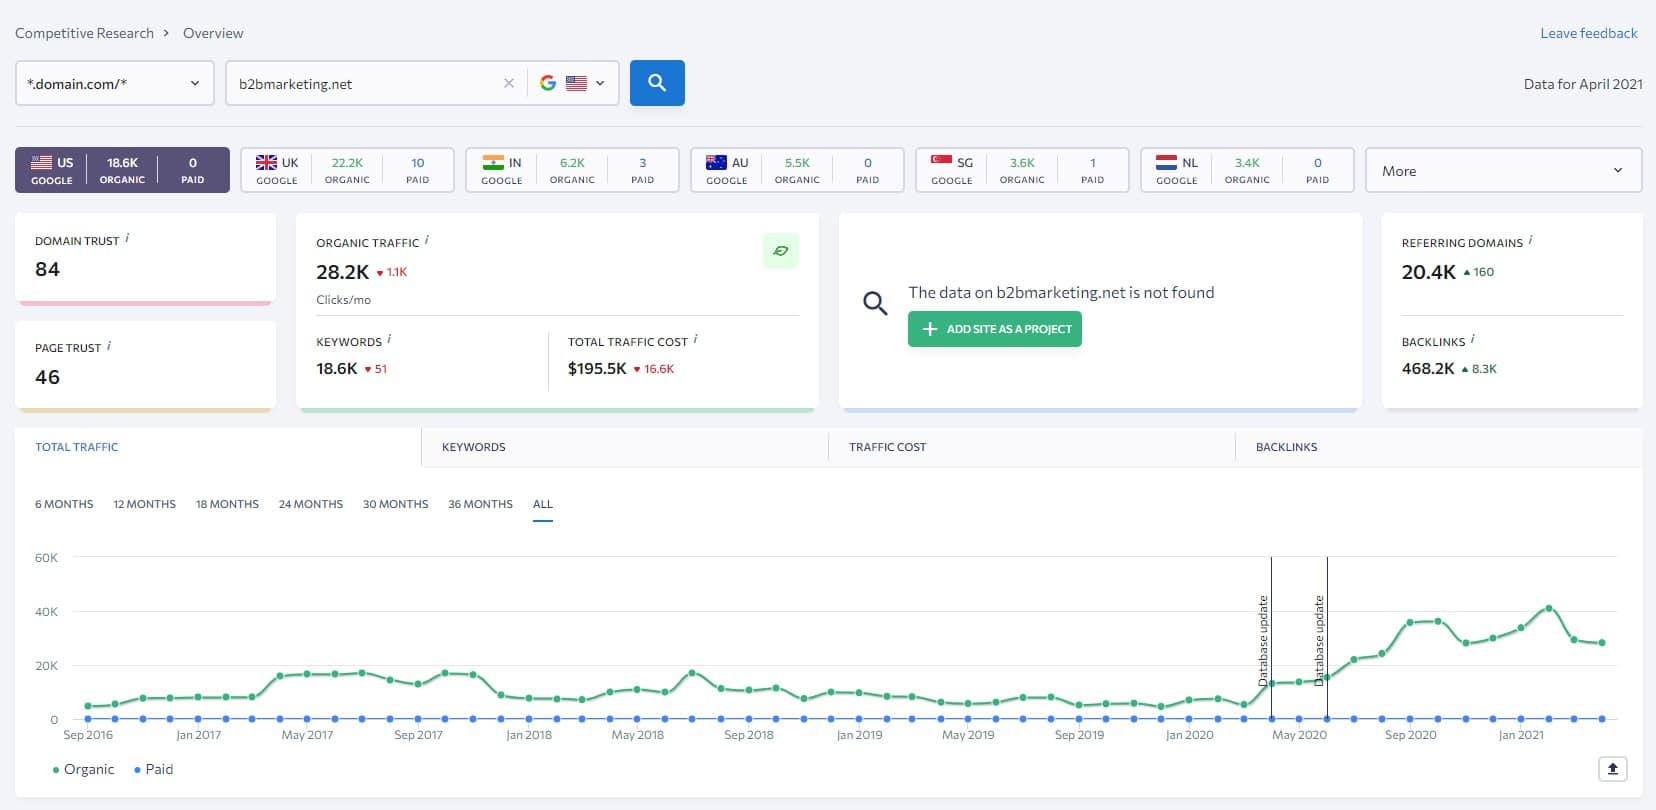Click the Page Trust info icon
1656x810 pixels.
click(109, 345)
